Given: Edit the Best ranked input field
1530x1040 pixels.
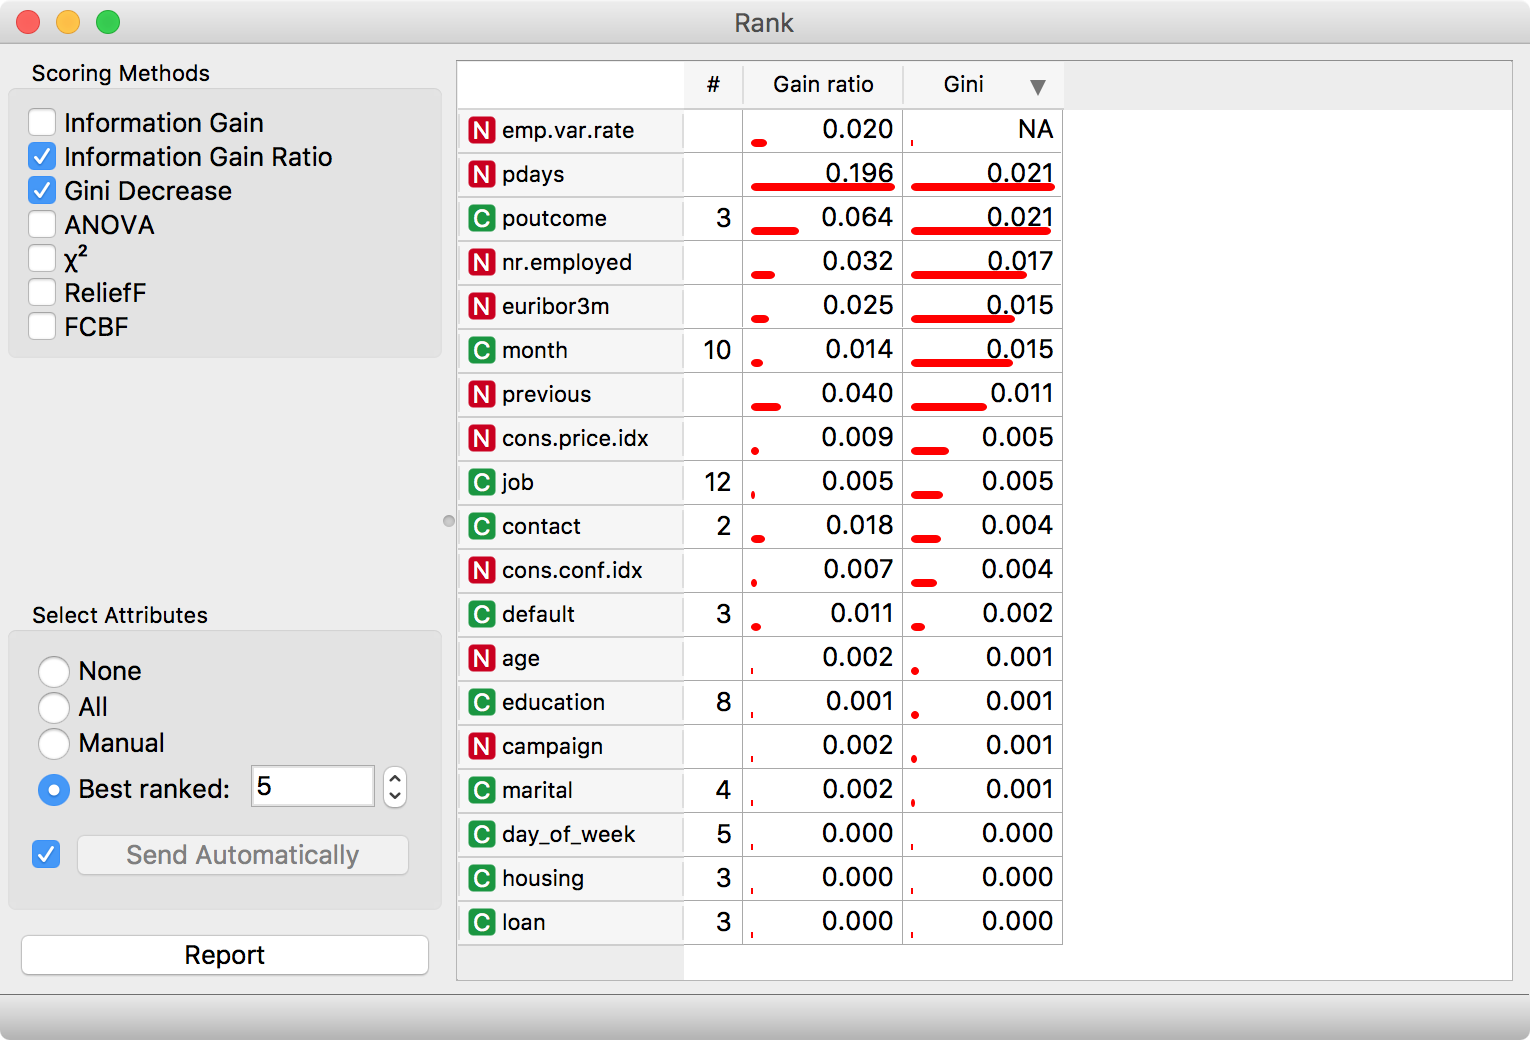Looking at the screenshot, I should tap(312, 787).
